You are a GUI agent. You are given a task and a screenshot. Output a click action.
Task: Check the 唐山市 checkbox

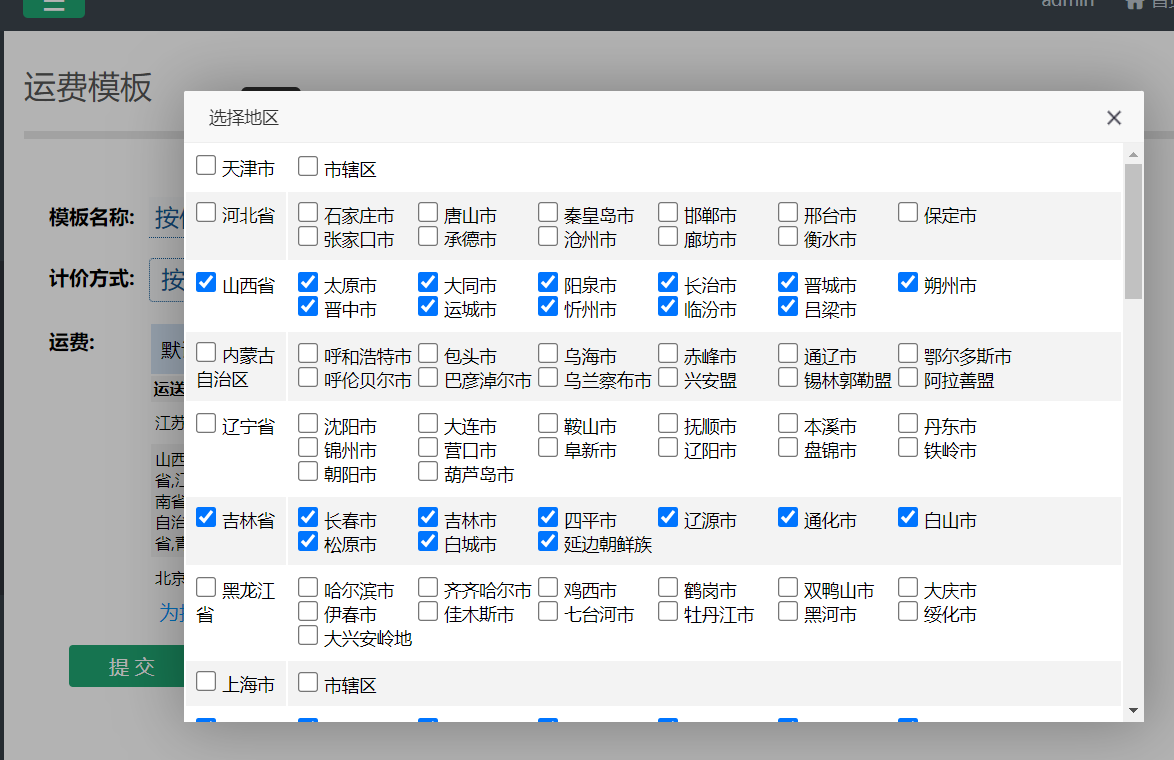point(428,212)
